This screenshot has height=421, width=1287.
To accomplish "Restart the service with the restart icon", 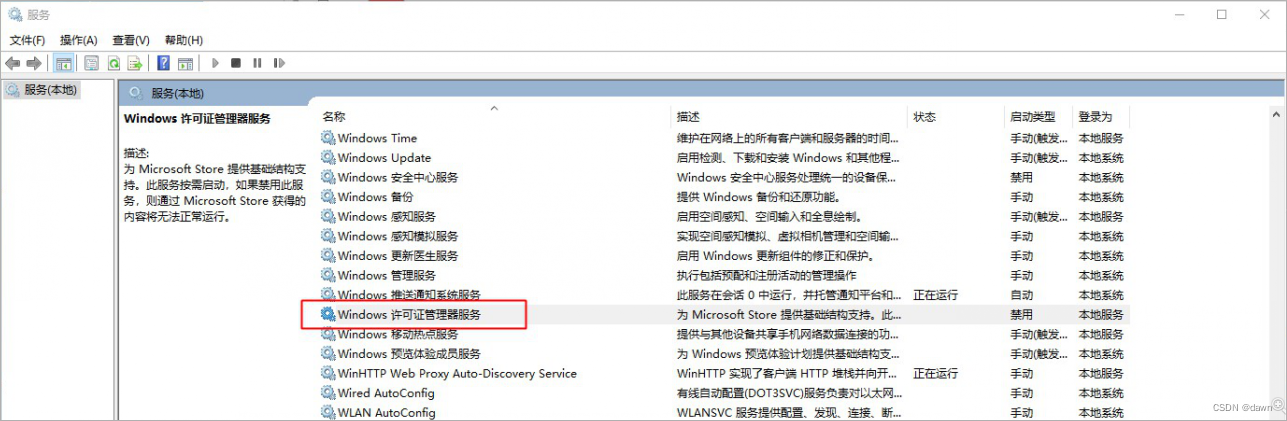I will point(279,63).
